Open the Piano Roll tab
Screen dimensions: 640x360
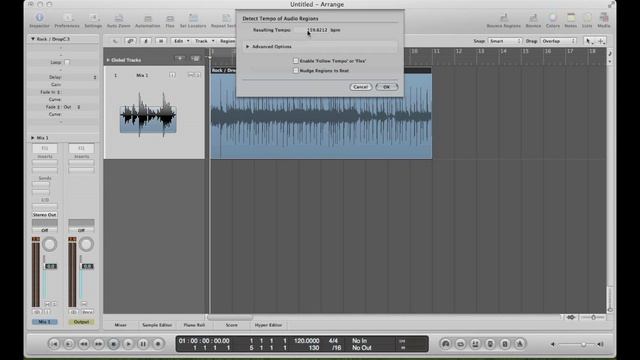click(x=194, y=325)
